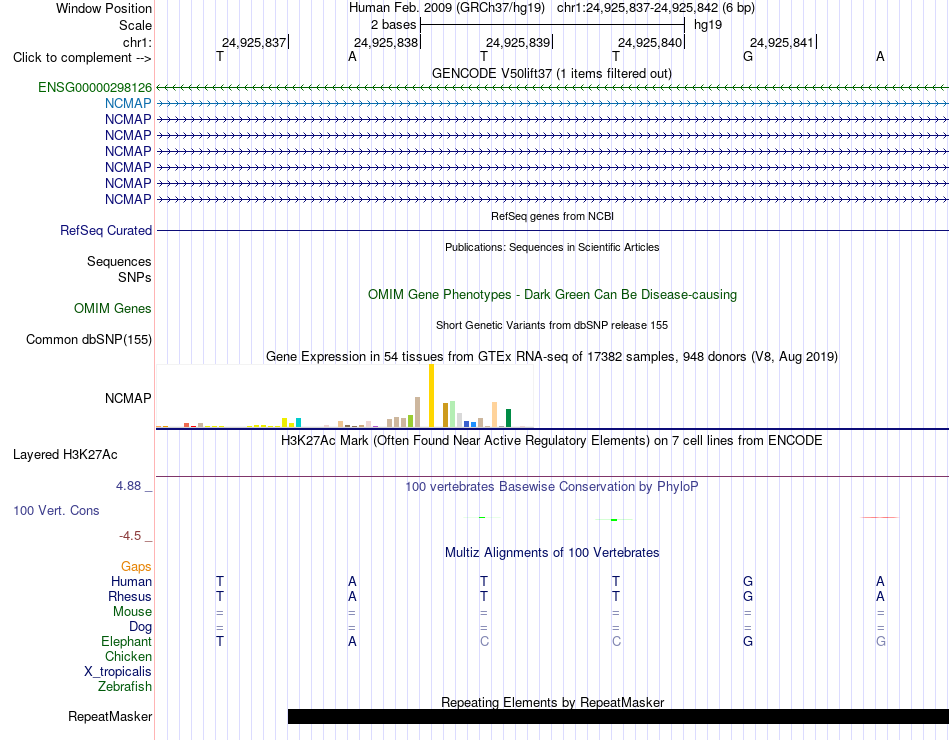This screenshot has width=950, height=740.
Task: Select the 'Zebrafish' alignment row label
Action: click(x=125, y=687)
